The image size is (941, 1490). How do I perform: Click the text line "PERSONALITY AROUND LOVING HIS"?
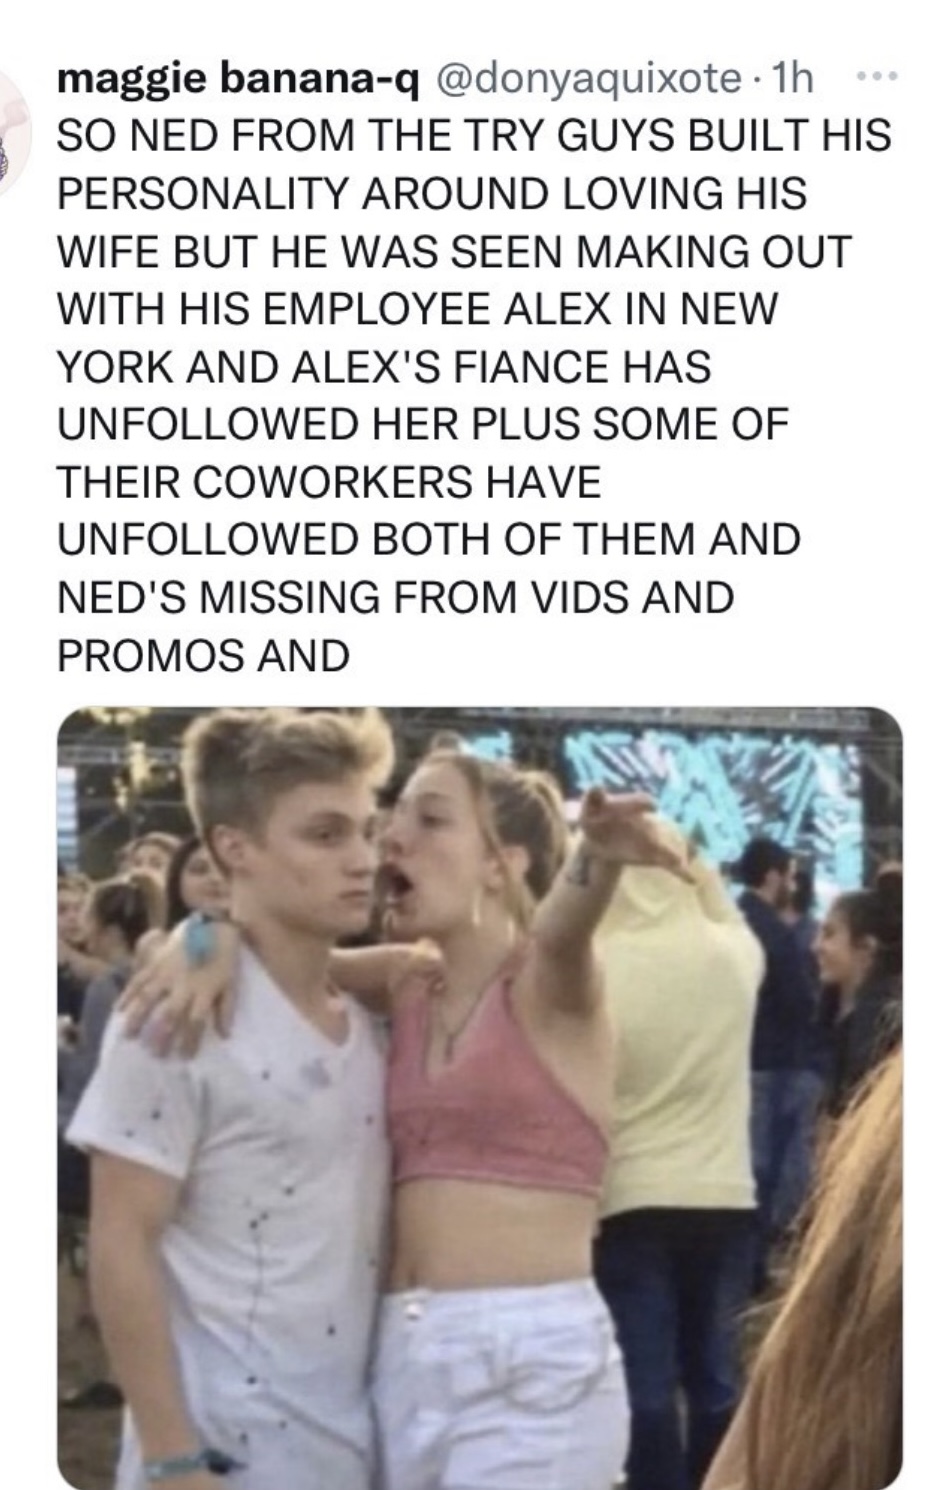coord(432,193)
